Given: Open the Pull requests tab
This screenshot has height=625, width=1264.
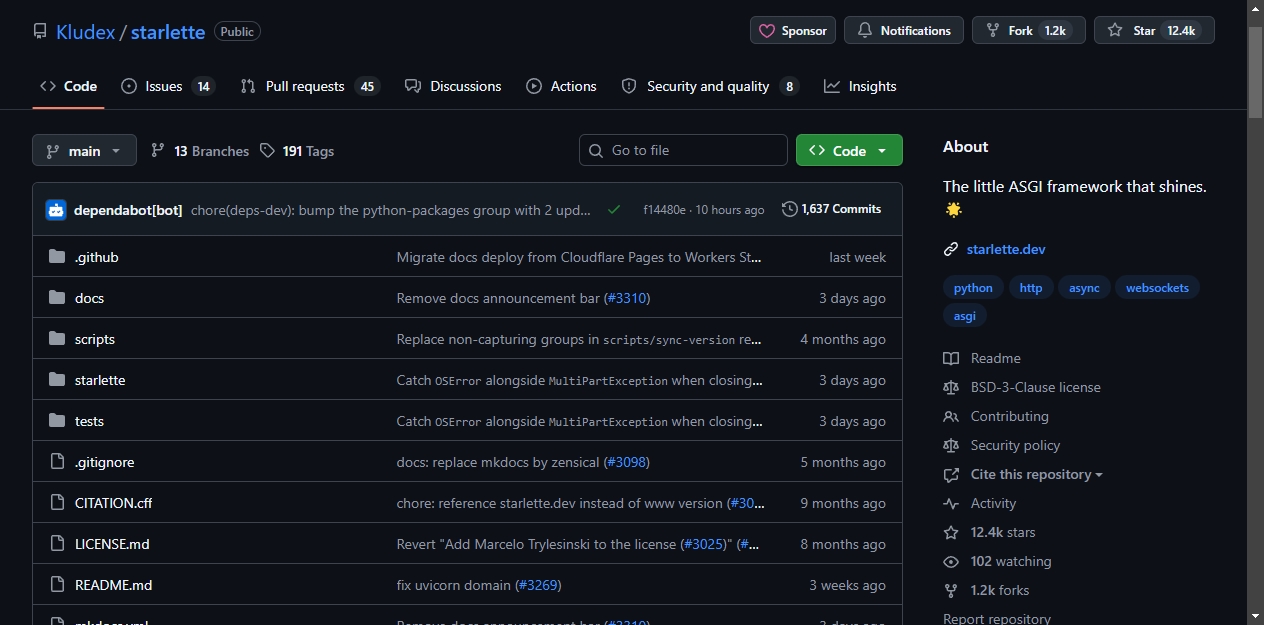Looking at the screenshot, I should click(x=310, y=86).
